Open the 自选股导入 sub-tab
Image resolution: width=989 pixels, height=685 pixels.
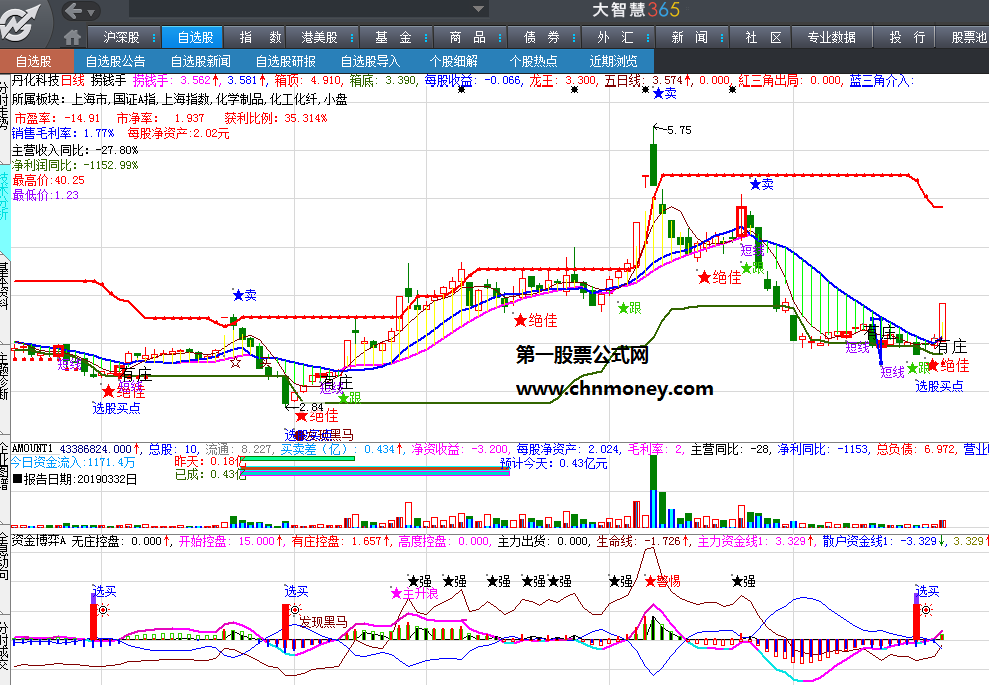(370, 61)
